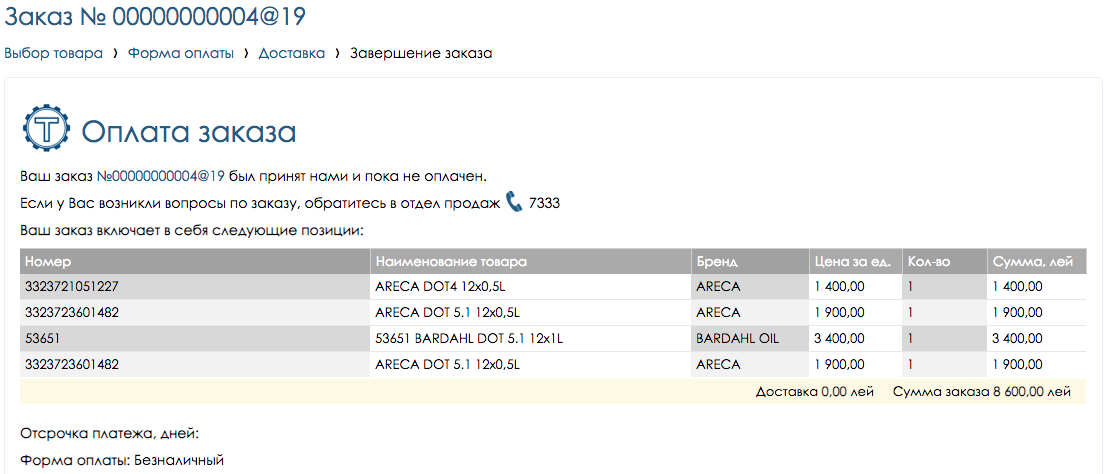The height and width of the screenshot is (474, 1106).
Task: Go to the Форма оплаты breadcrumb step
Action: (181, 53)
